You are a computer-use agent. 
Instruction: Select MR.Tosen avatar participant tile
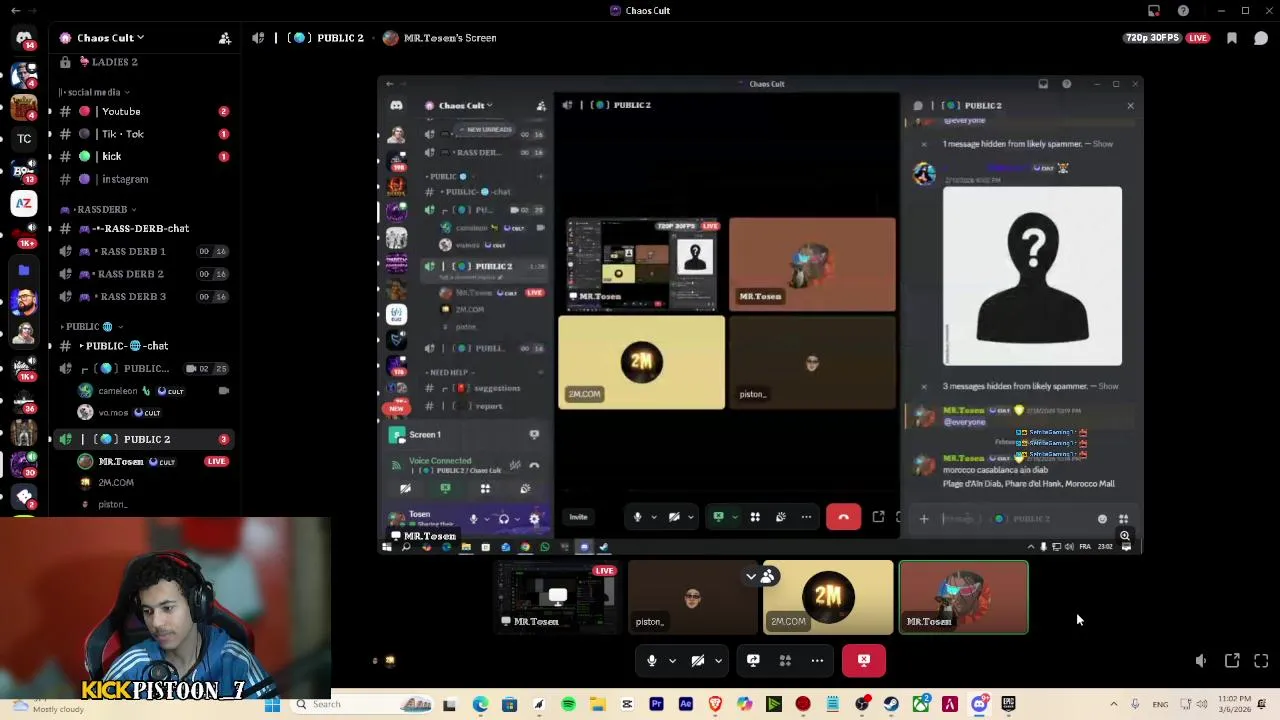pyautogui.click(x=963, y=597)
